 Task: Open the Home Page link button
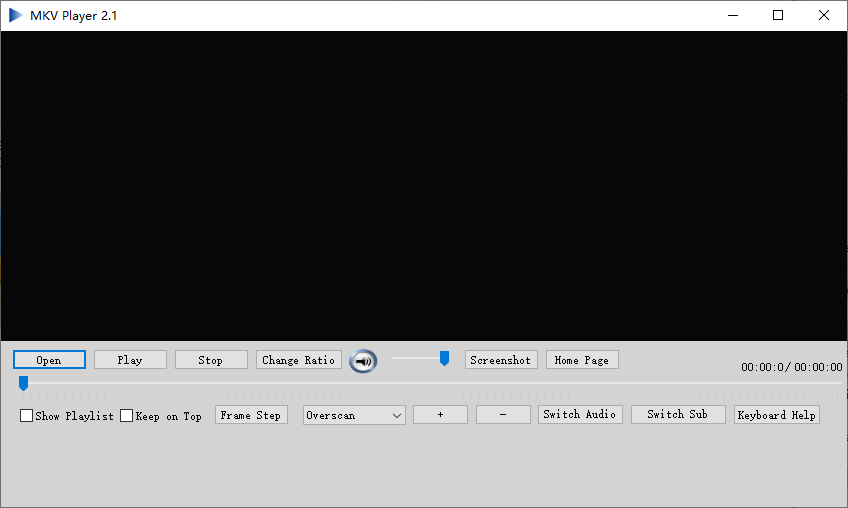(582, 360)
